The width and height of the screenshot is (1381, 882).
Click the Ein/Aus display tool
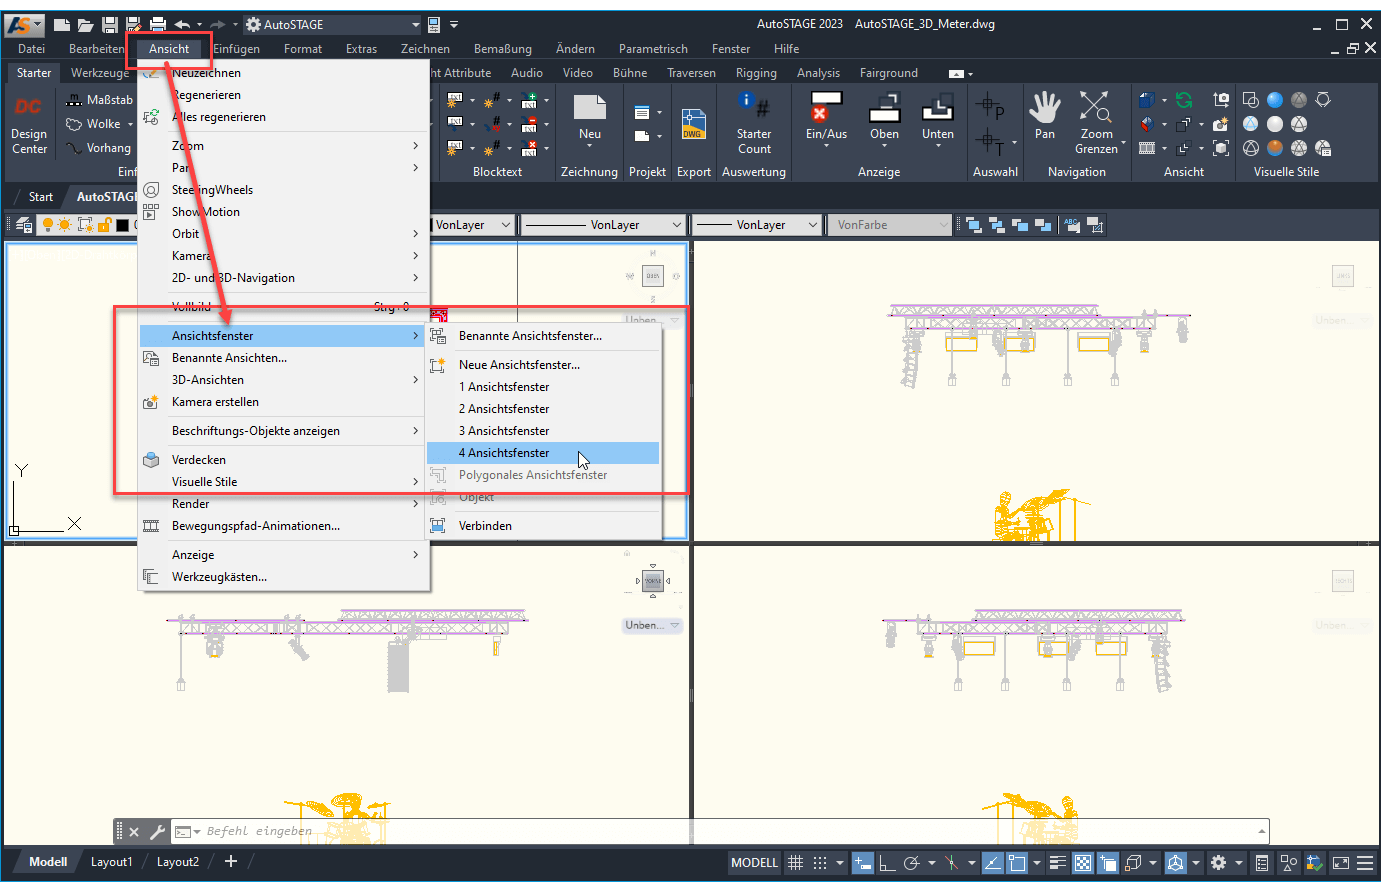click(x=826, y=118)
